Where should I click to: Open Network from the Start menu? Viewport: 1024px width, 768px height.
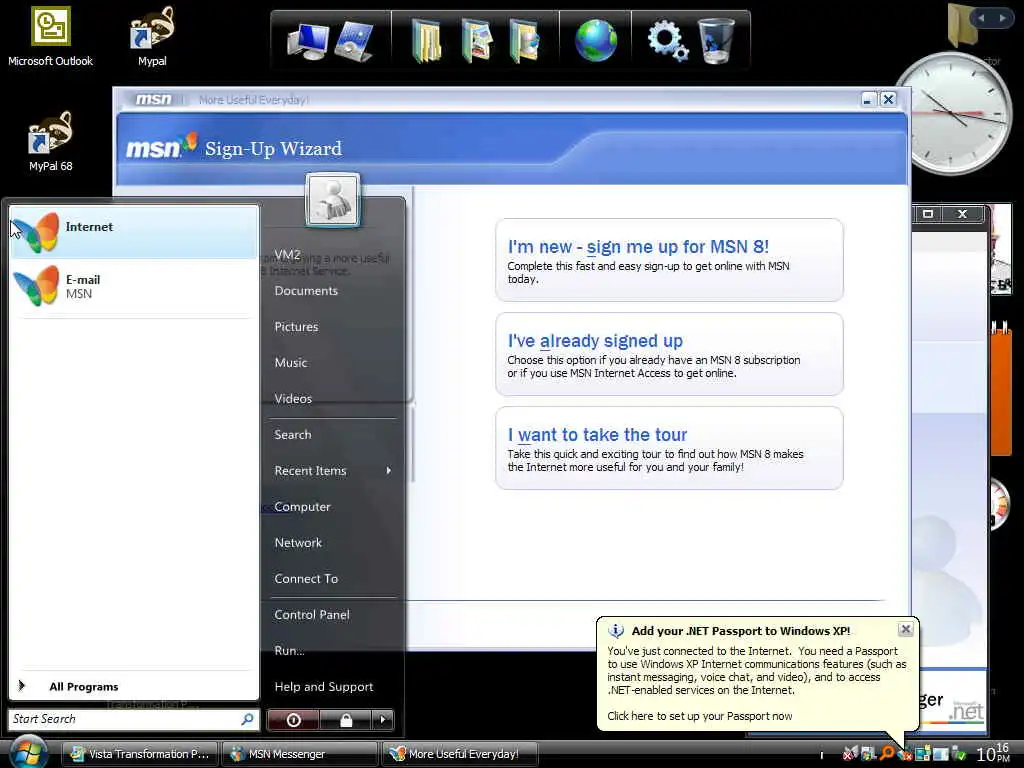click(x=298, y=543)
